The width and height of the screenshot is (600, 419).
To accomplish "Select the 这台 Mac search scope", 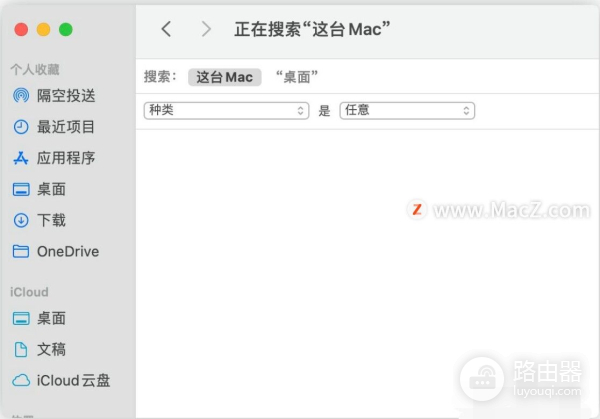I will 225,77.
